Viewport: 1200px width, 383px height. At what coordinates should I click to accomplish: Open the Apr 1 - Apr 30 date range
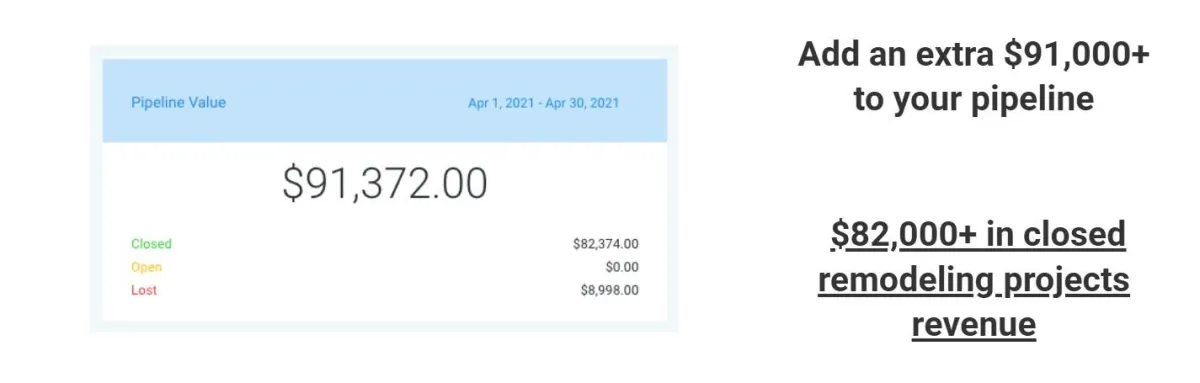tap(544, 103)
